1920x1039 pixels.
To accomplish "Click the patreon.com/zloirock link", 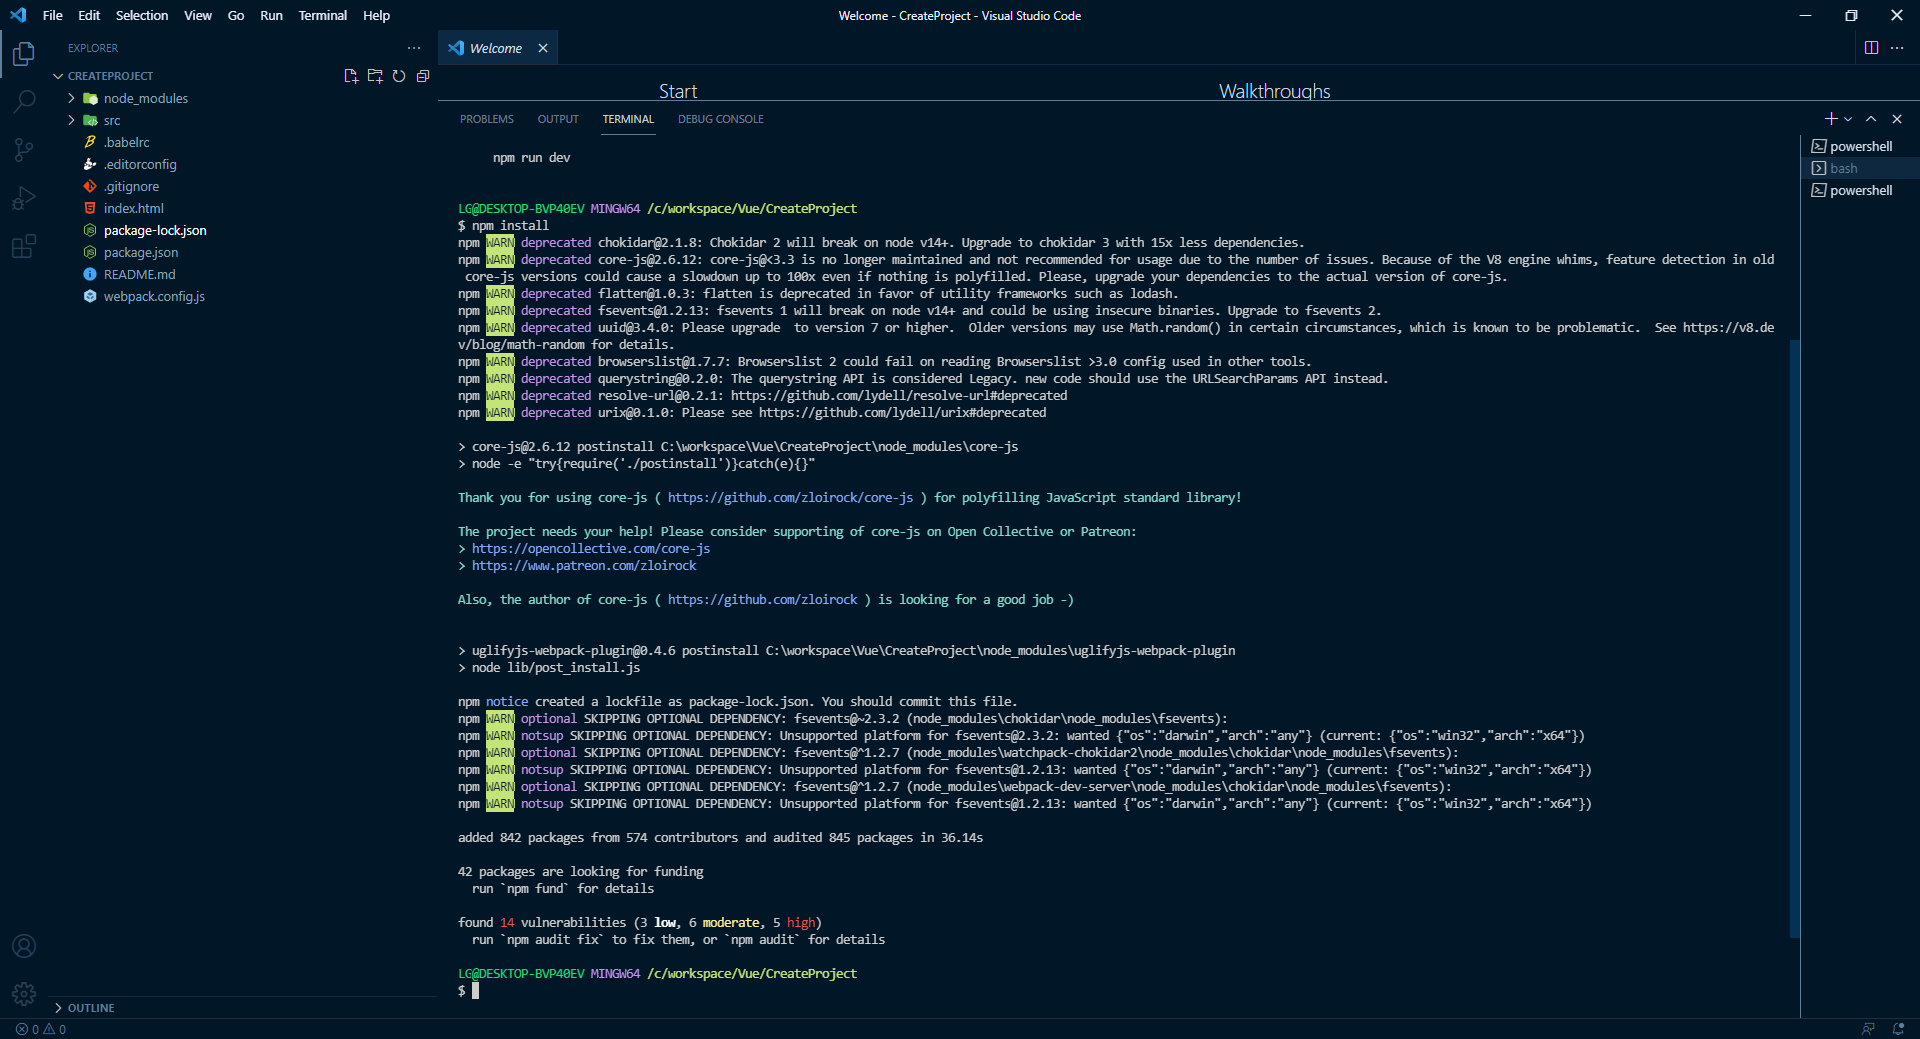I will [x=584, y=565].
